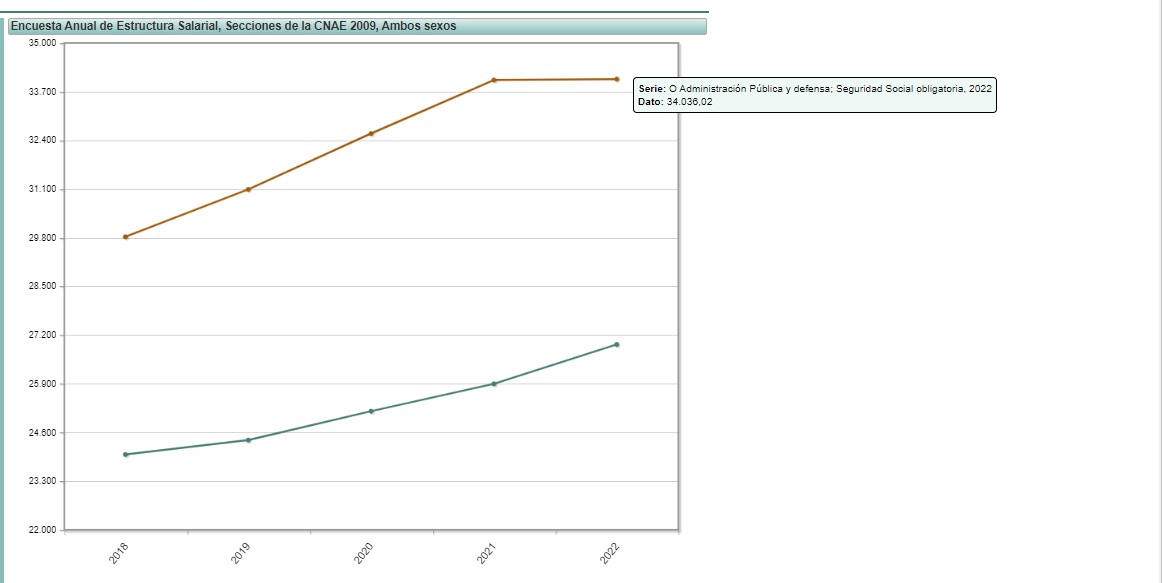Click the 2018 label on the x-axis

tap(119, 554)
